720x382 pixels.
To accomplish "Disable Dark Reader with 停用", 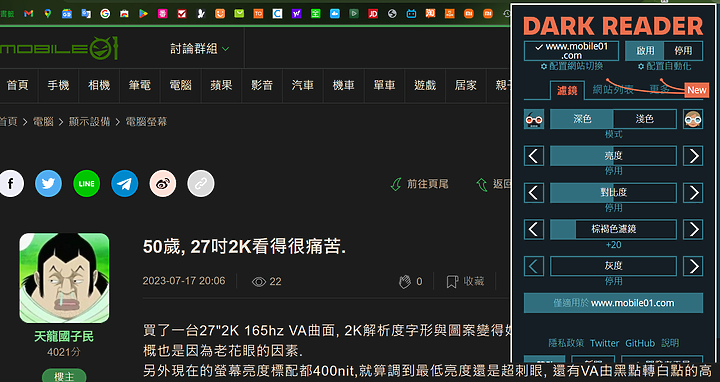I will click(x=683, y=51).
